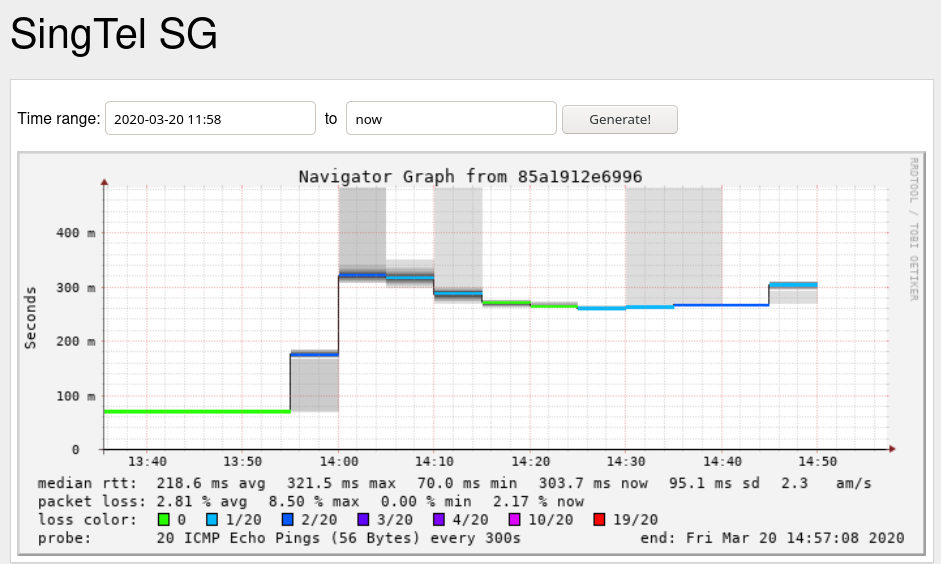Click the 200 m y-axis label
This screenshot has height=564, width=941.
point(76,341)
